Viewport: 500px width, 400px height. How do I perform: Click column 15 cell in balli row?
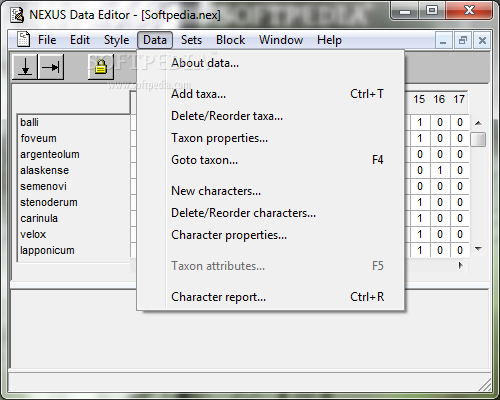click(x=420, y=122)
